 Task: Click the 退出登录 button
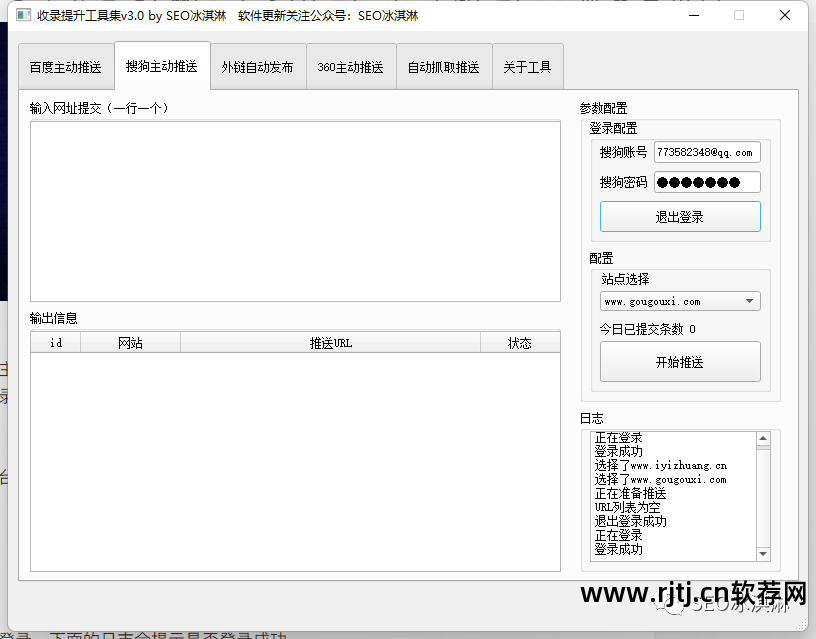(680, 216)
